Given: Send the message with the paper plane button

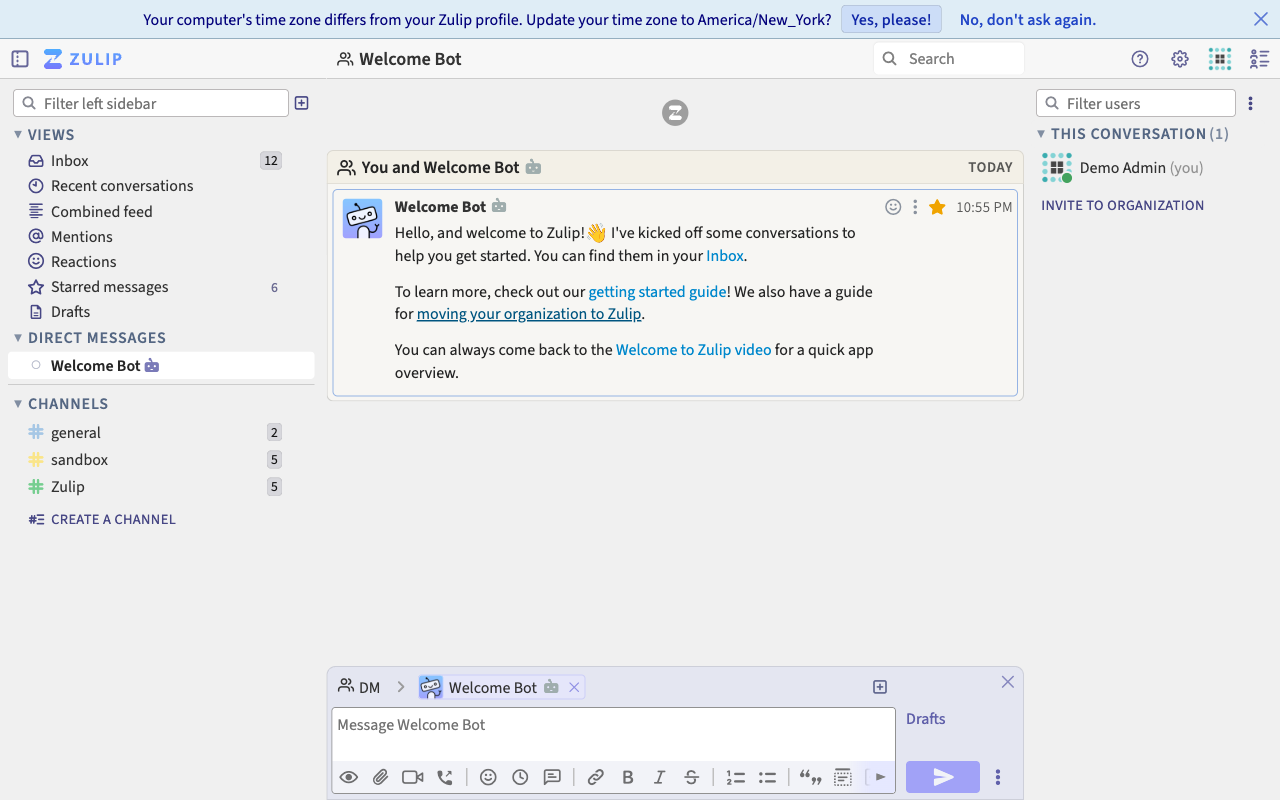Looking at the screenshot, I should coord(943,777).
